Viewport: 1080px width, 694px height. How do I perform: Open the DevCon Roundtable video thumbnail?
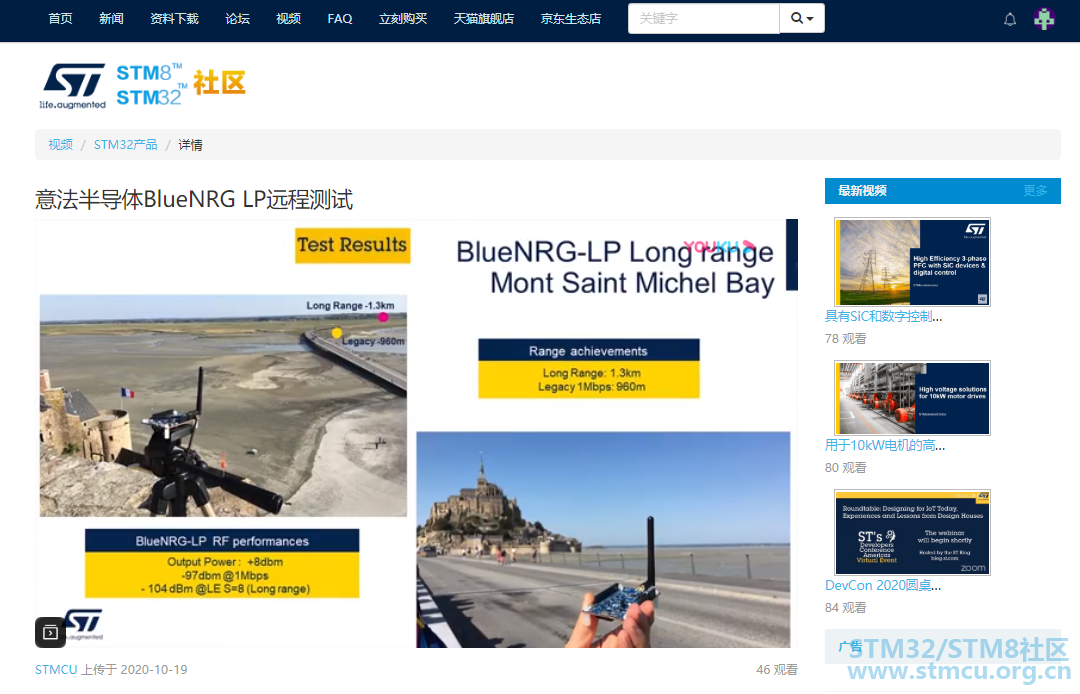[912, 532]
